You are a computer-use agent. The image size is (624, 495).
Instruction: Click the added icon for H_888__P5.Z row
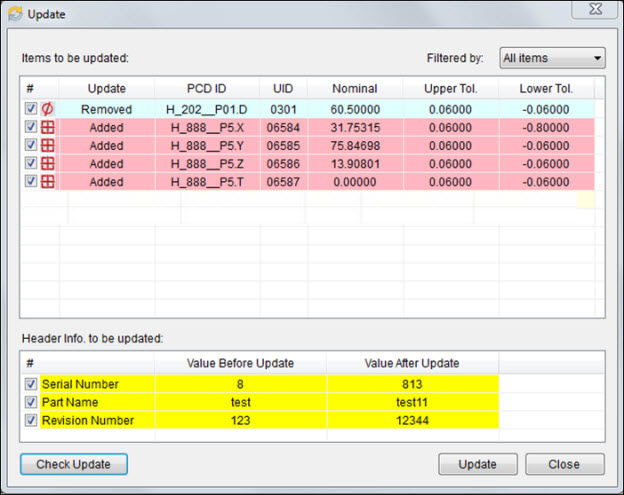tap(46, 163)
